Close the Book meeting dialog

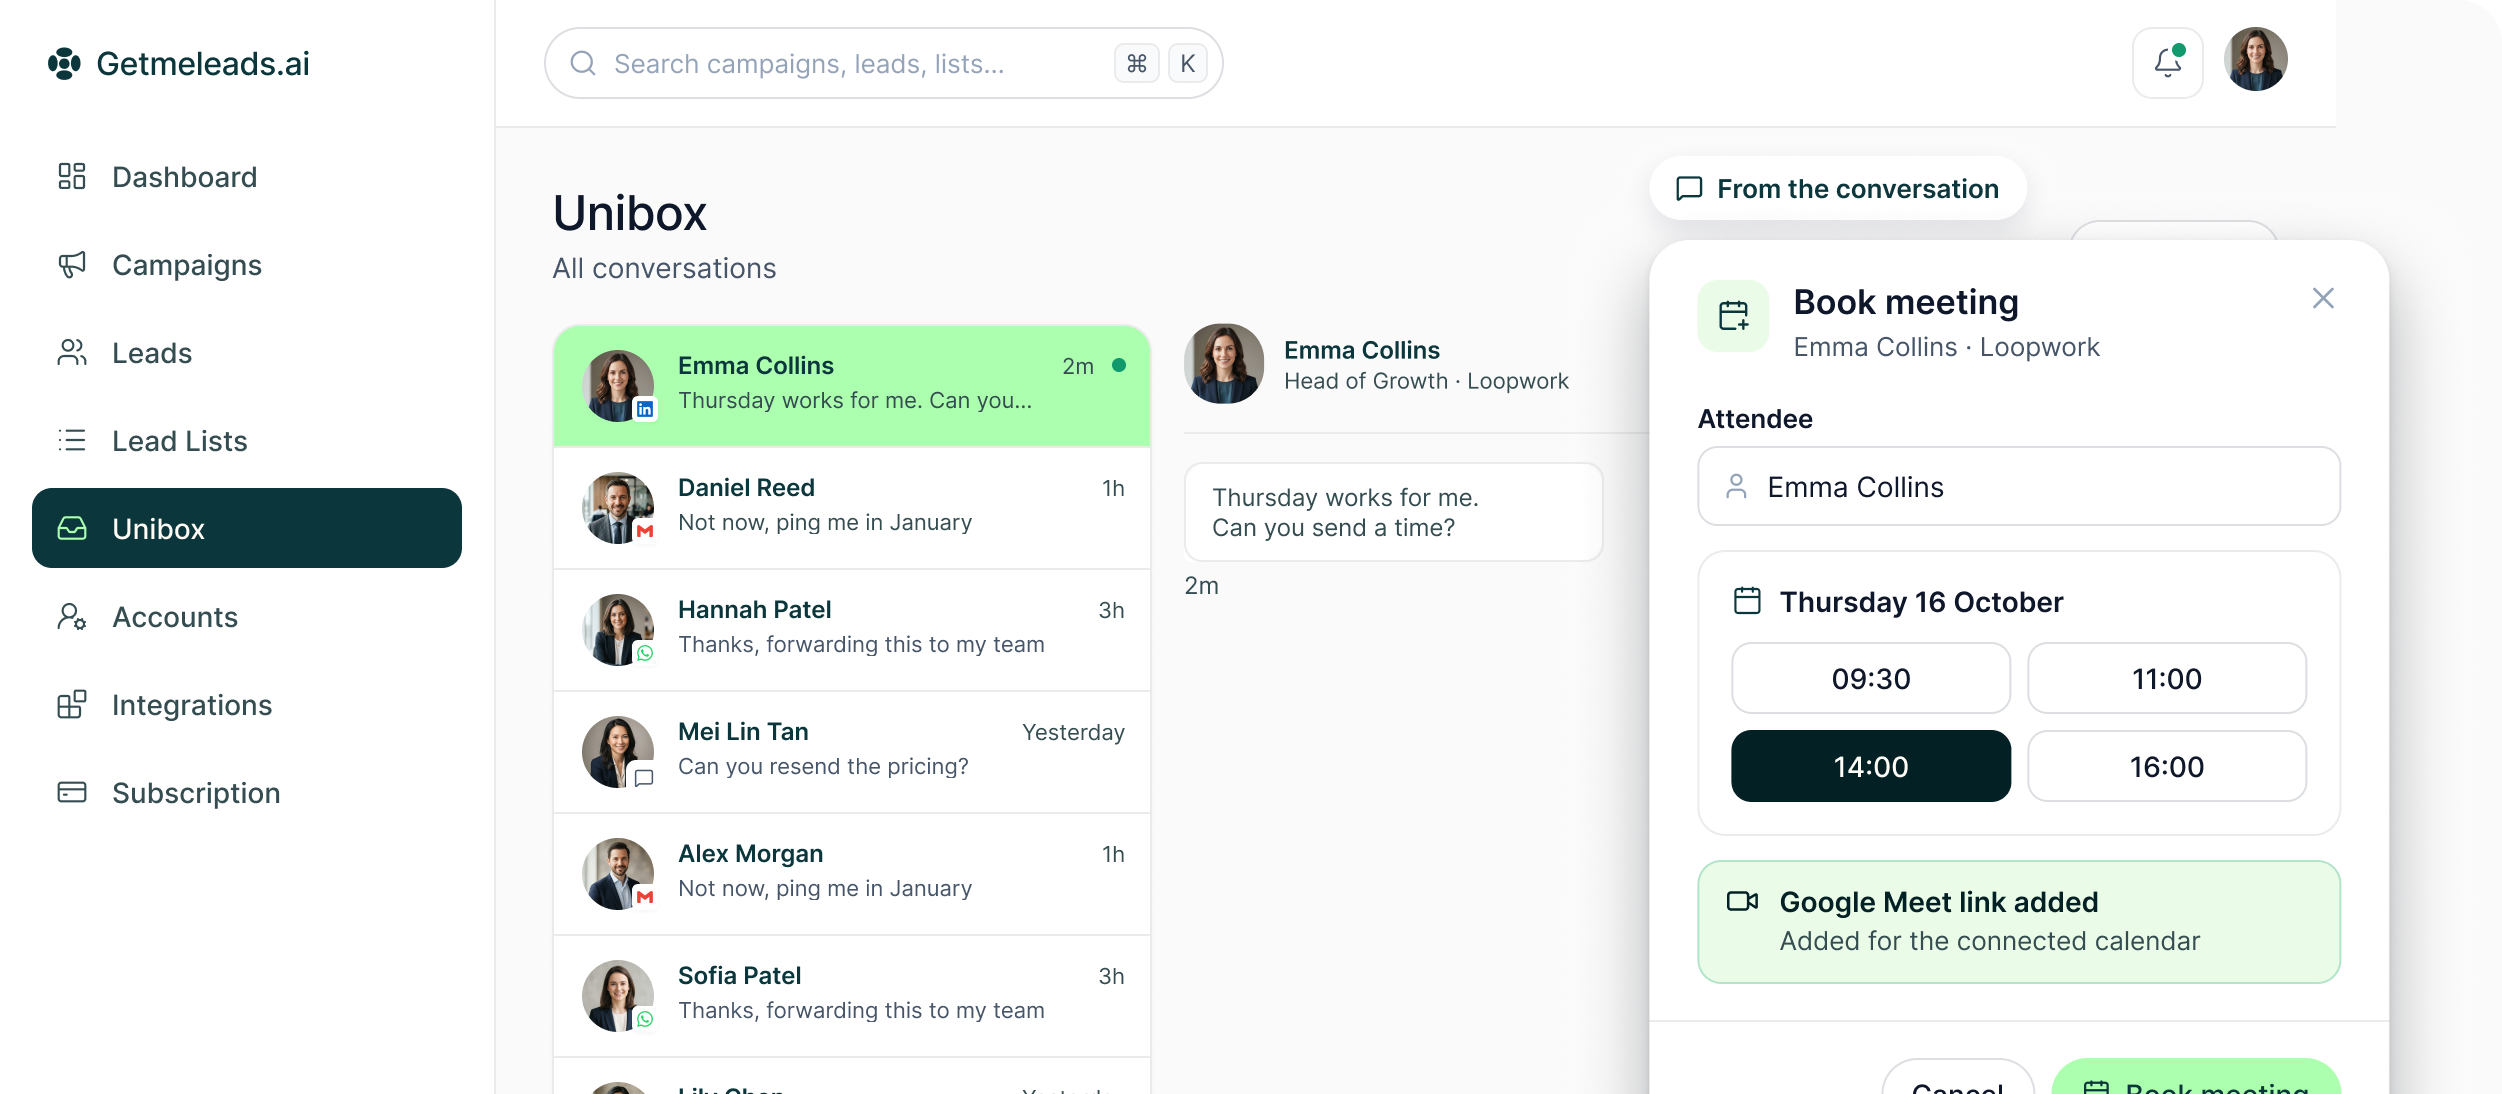(x=2323, y=298)
